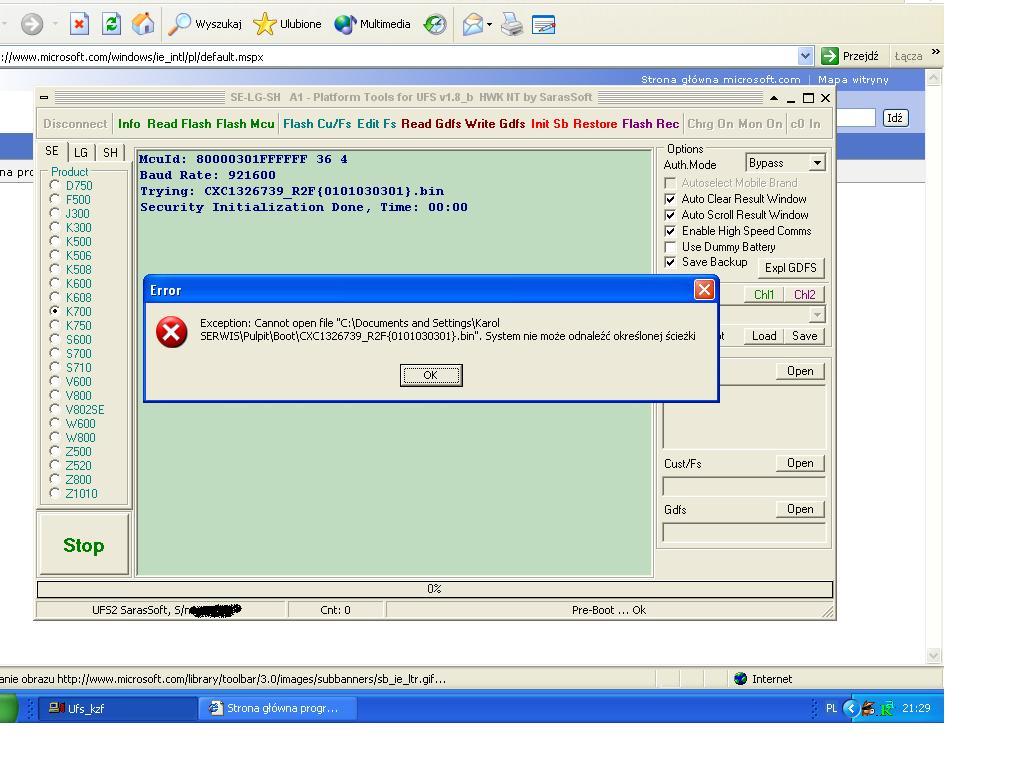Screen dimensions: 1024x768
Task: Click Flash Mcu menu item
Action: click(x=245, y=123)
